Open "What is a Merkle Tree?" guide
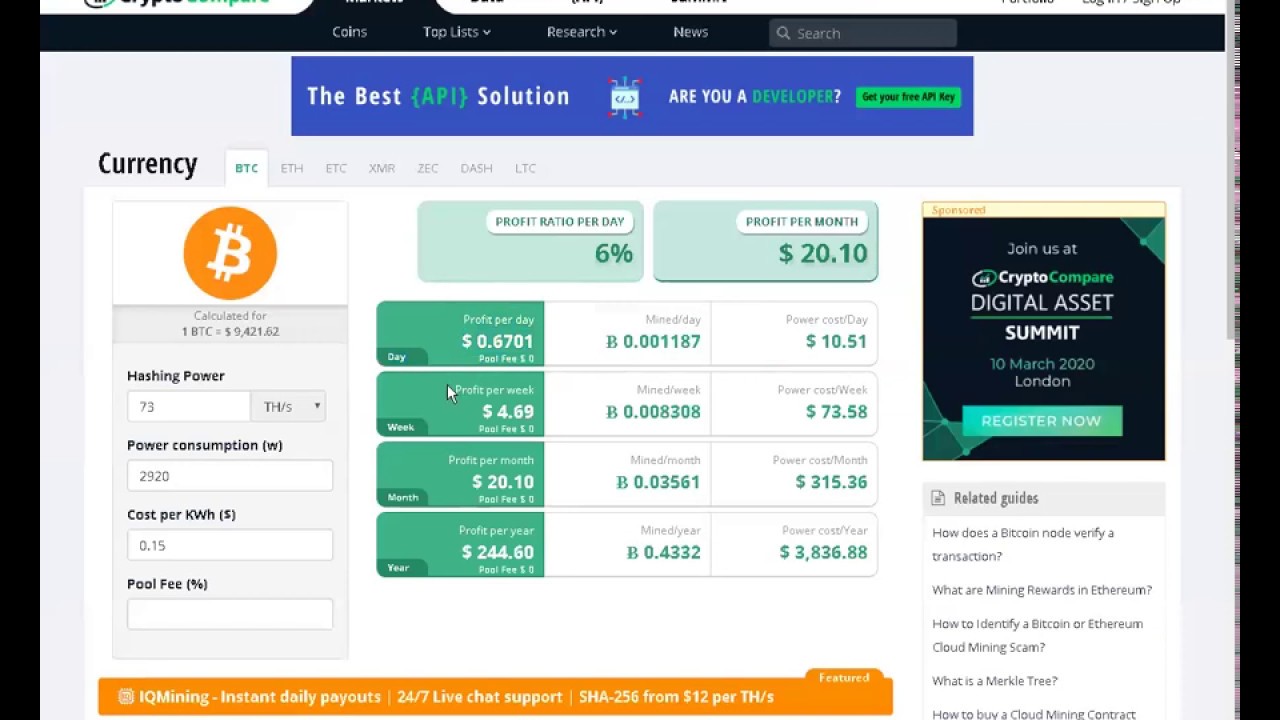1280x720 pixels. [x=994, y=681]
